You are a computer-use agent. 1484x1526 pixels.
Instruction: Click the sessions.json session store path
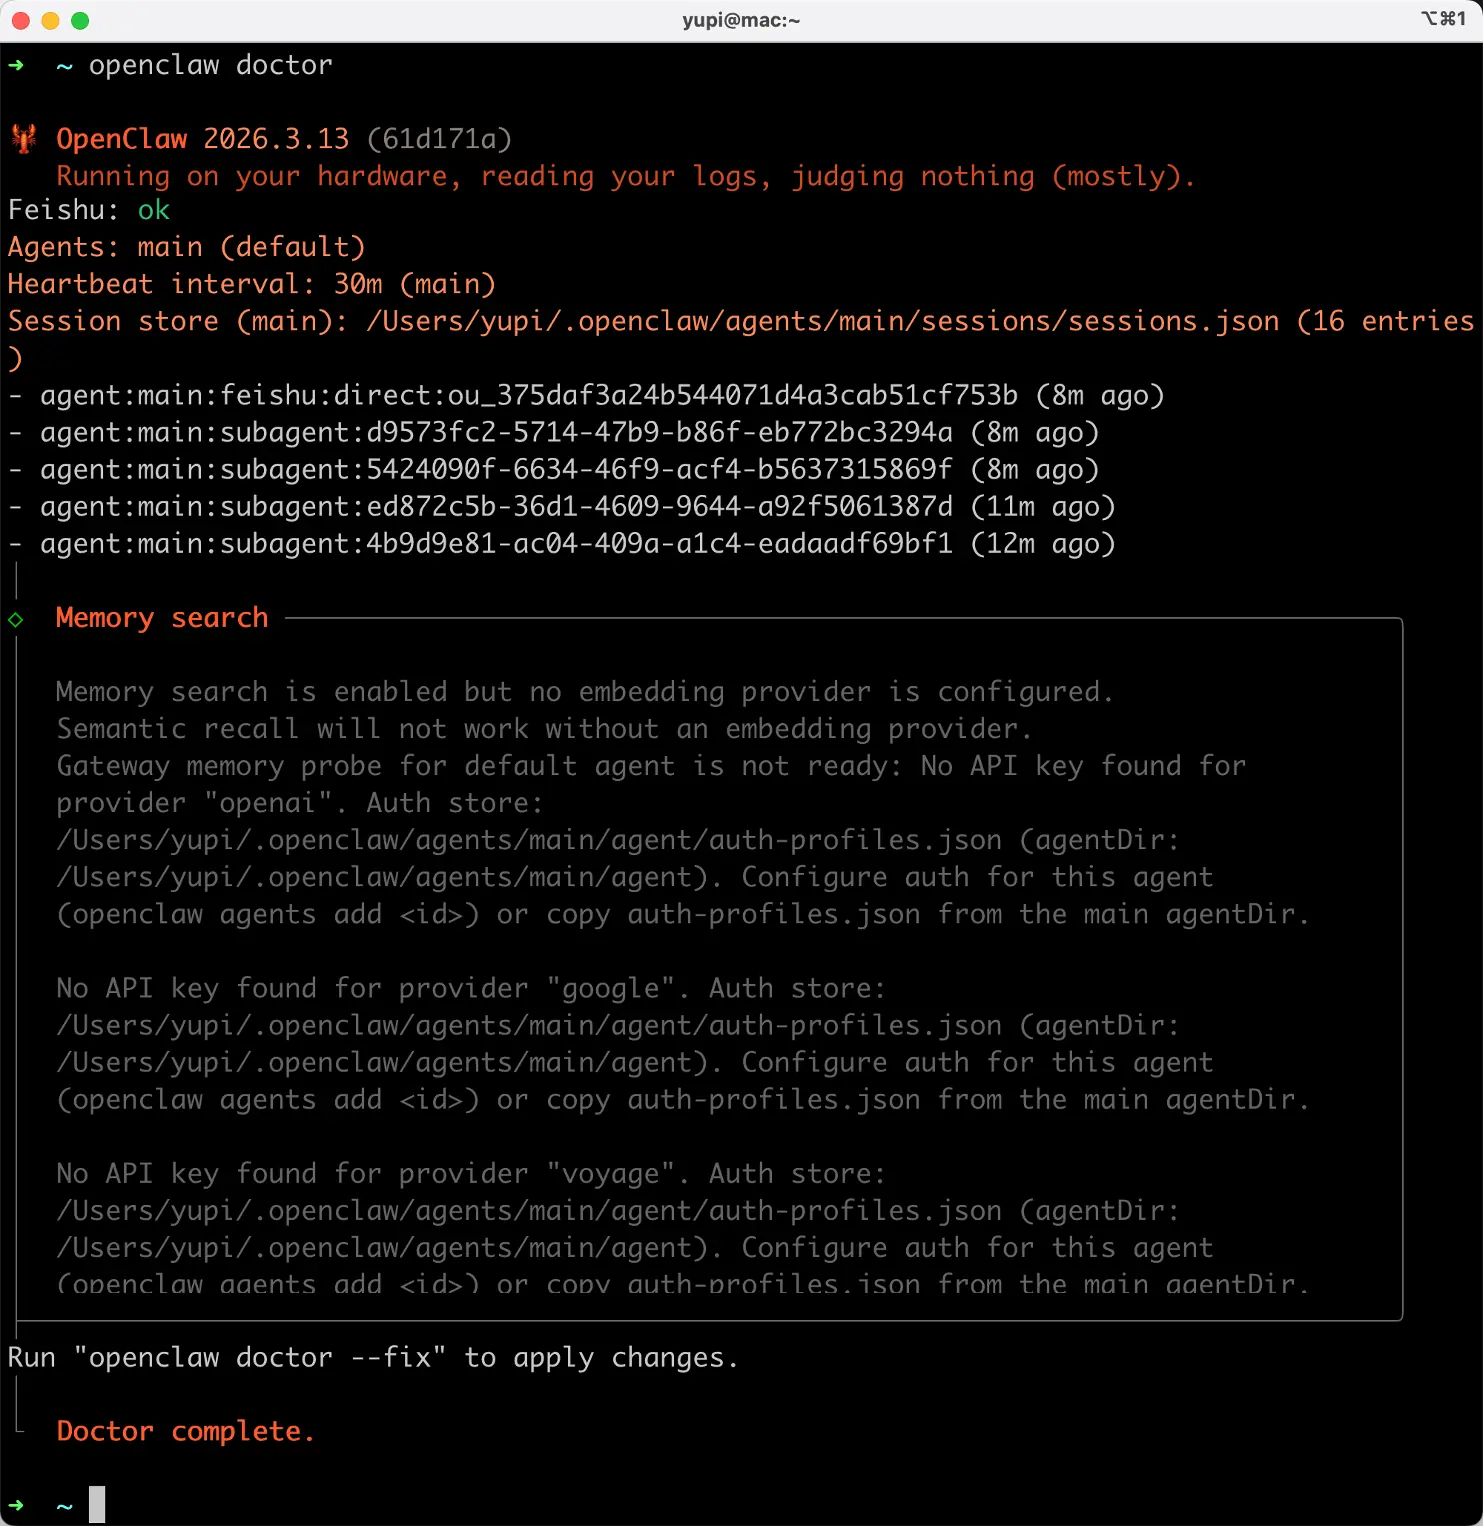click(822, 321)
